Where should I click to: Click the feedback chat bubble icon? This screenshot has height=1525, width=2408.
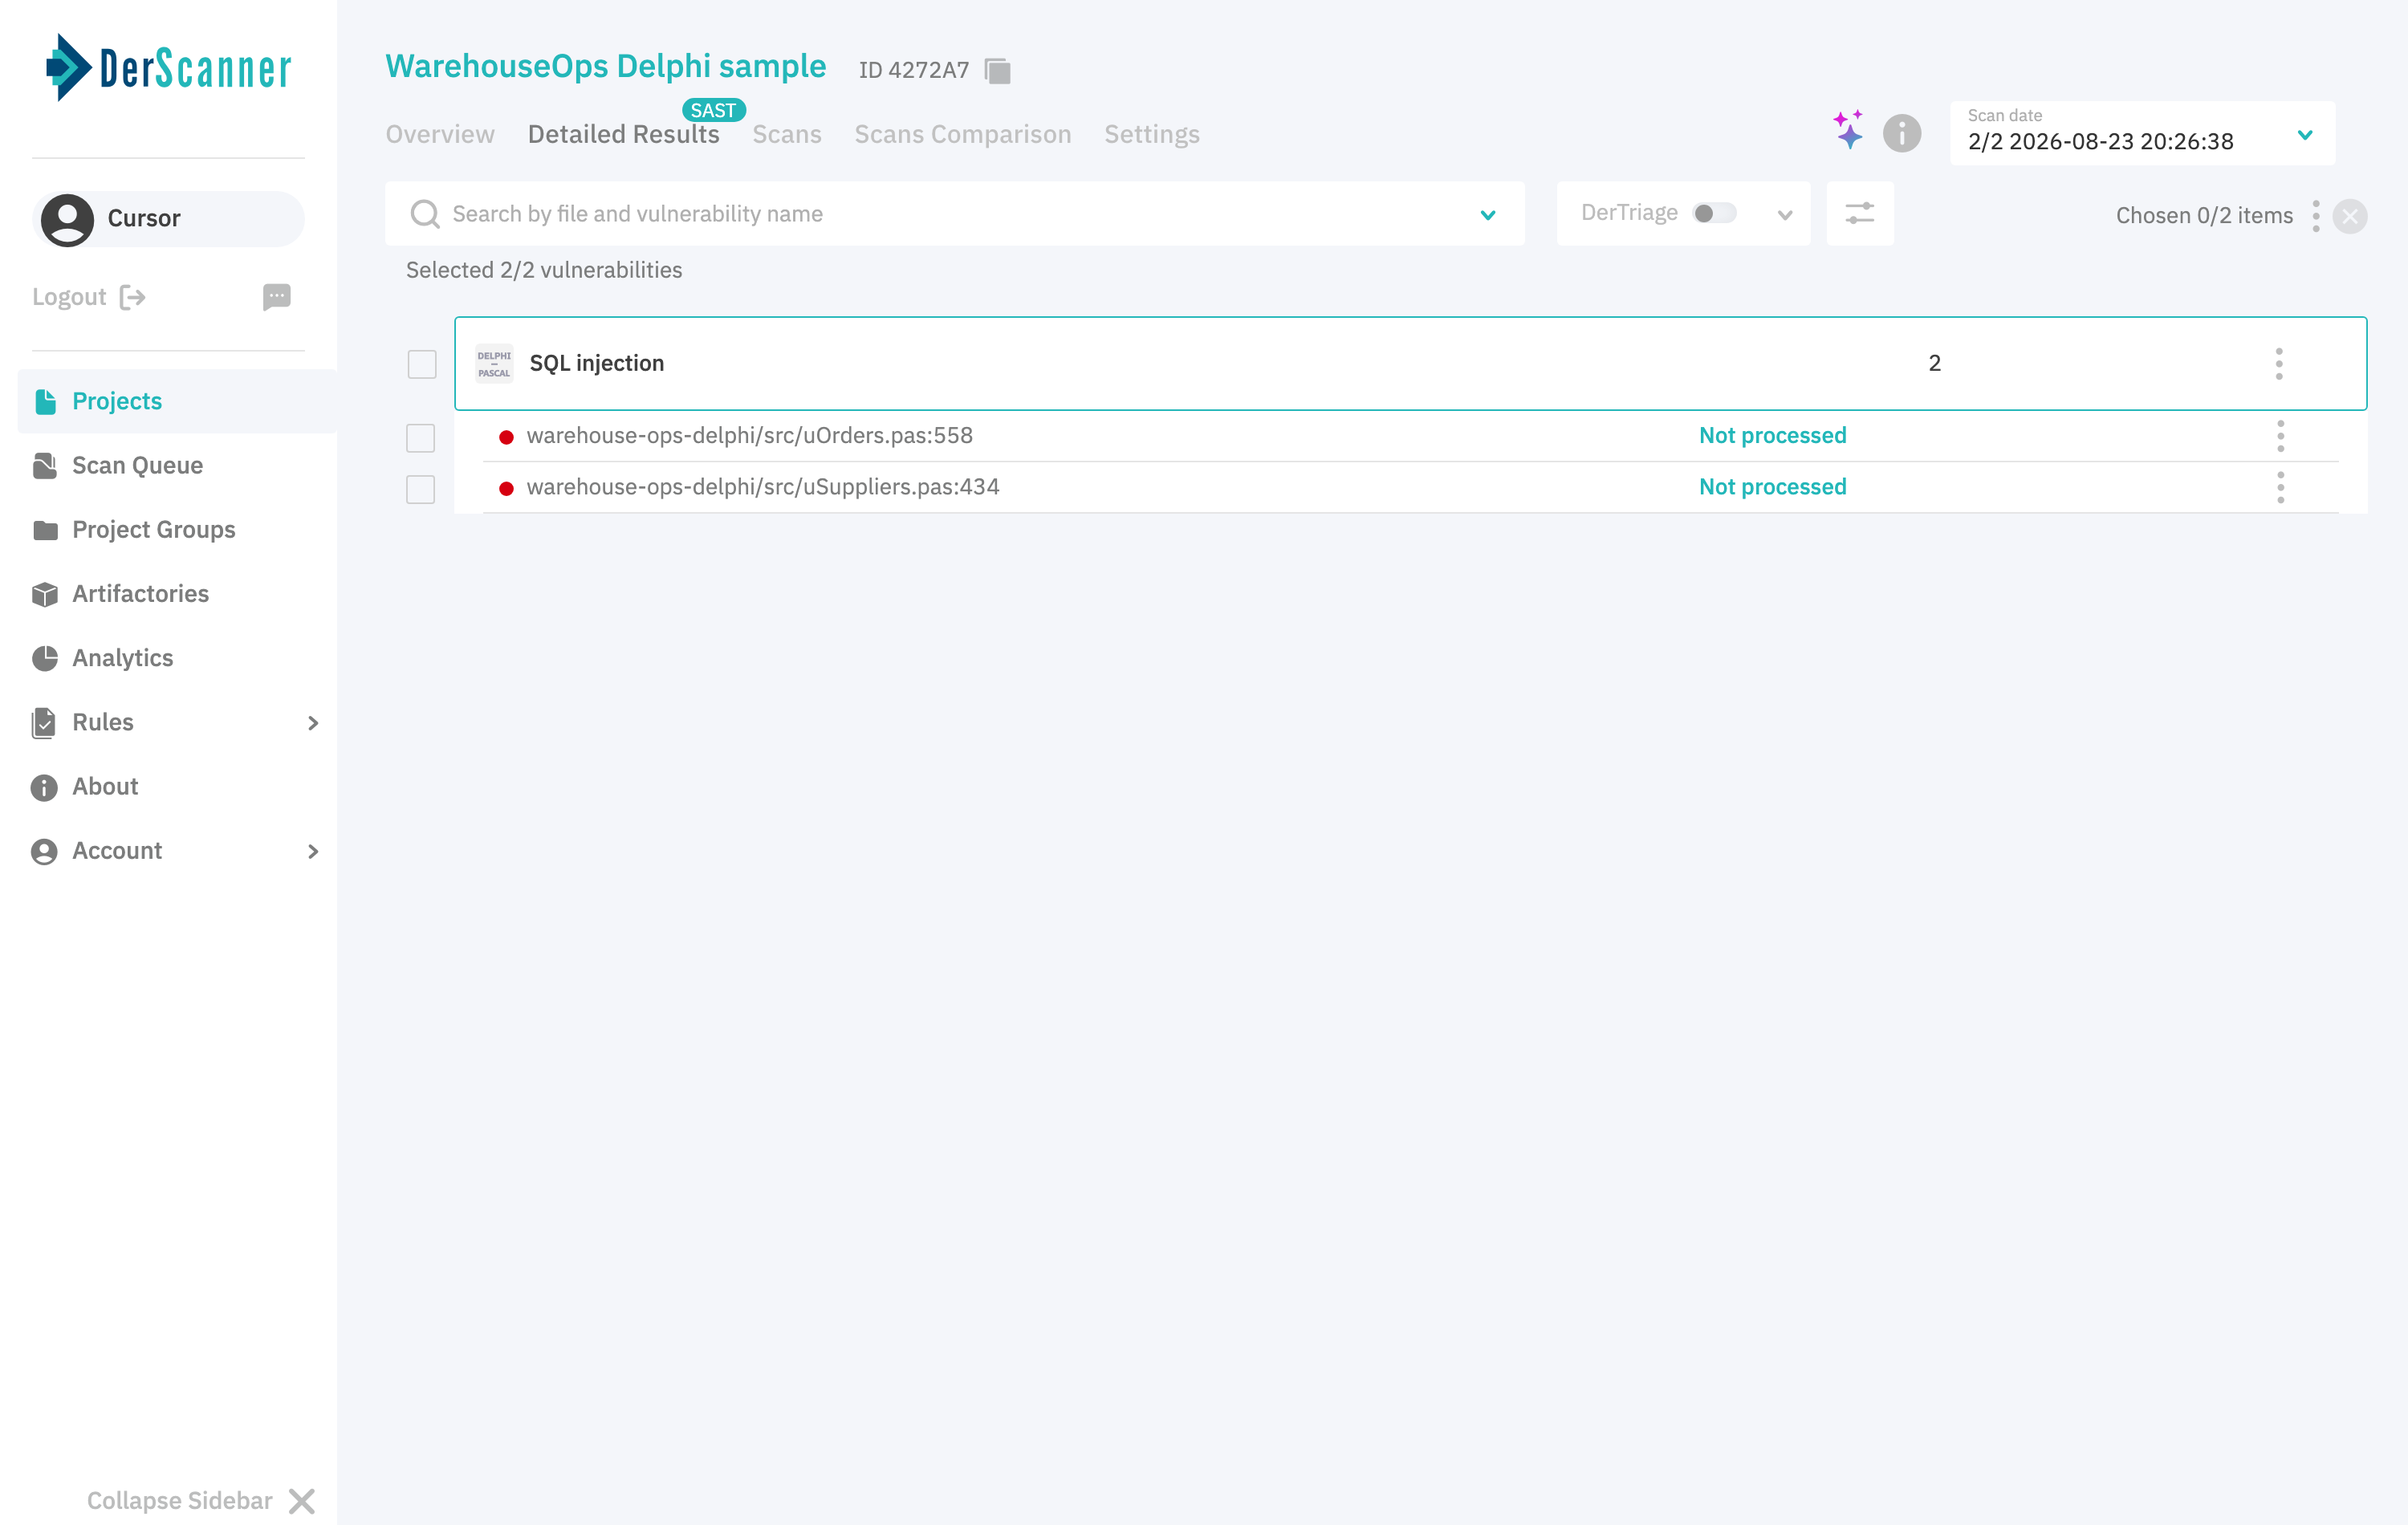click(276, 297)
